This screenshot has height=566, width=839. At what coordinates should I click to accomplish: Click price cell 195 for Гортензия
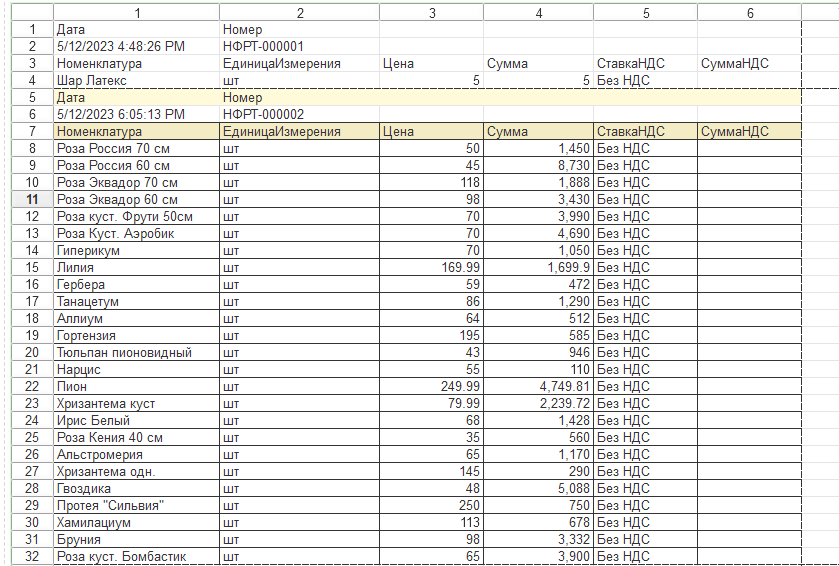431,335
